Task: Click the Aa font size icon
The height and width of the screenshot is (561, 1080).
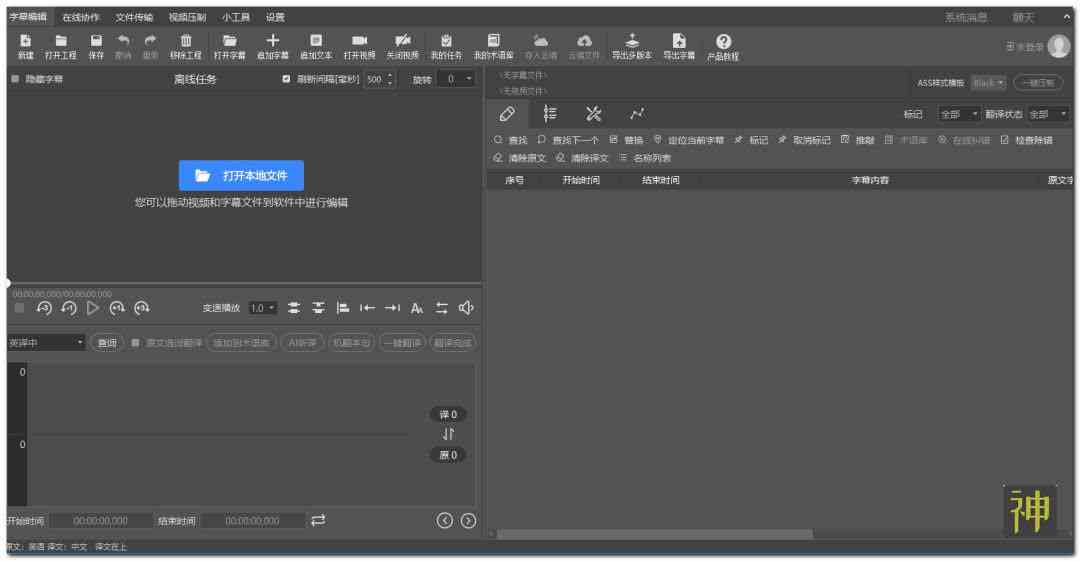Action: click(417, 308)
